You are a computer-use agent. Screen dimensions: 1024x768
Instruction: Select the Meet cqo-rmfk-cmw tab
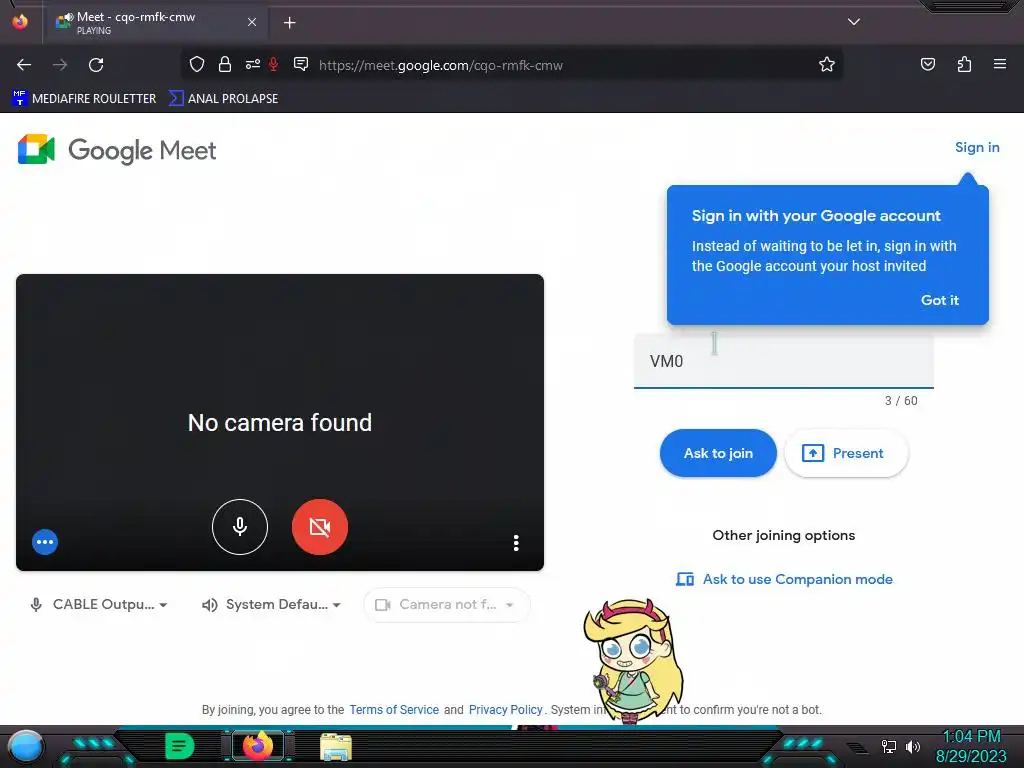click(155, 22)
